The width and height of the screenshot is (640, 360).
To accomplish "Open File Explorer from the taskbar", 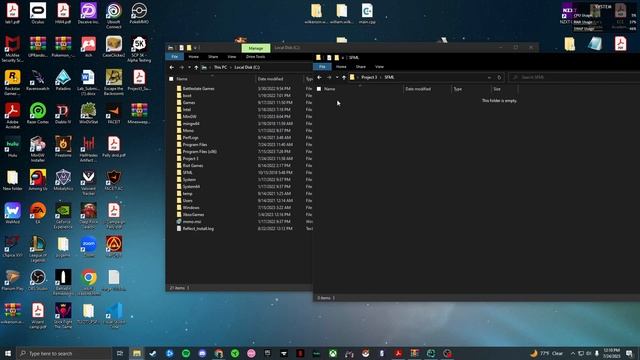I will point(137,353).
